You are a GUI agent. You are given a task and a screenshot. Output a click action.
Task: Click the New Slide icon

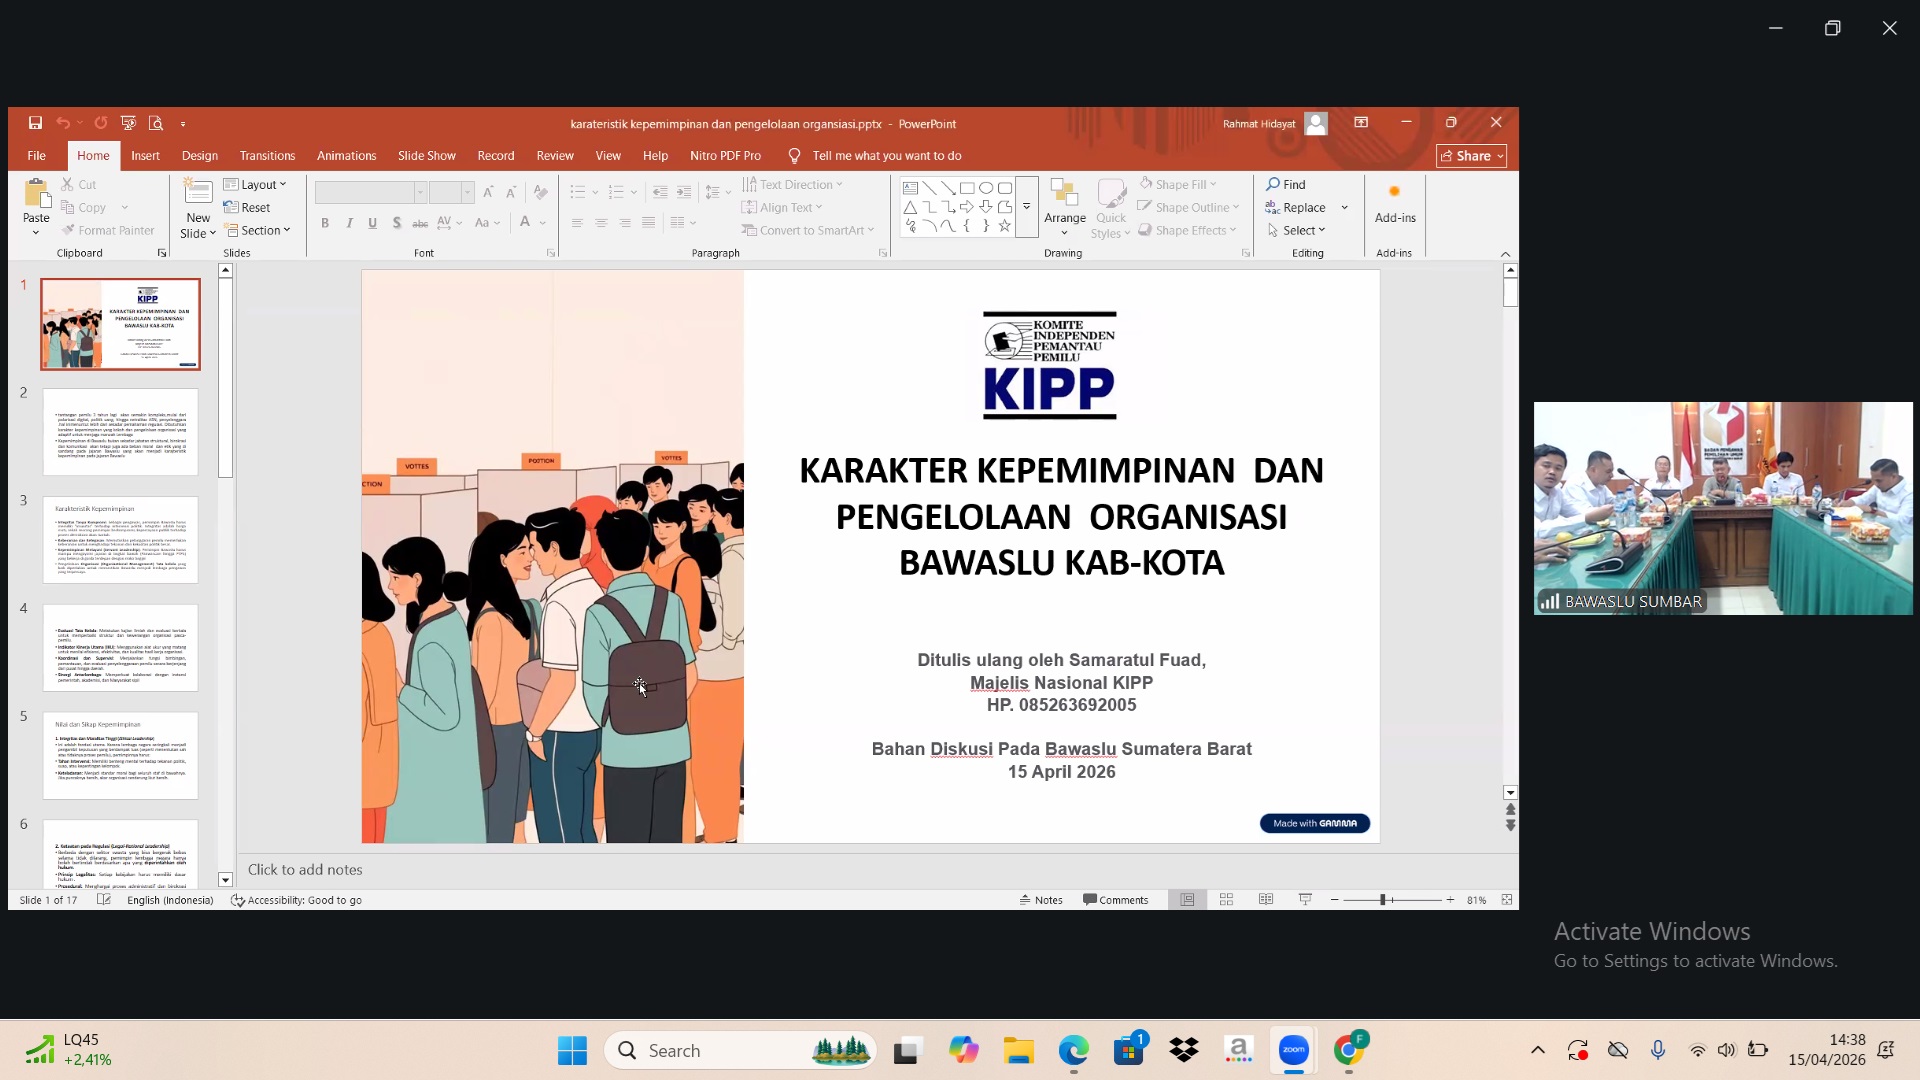tap(198, 193)
